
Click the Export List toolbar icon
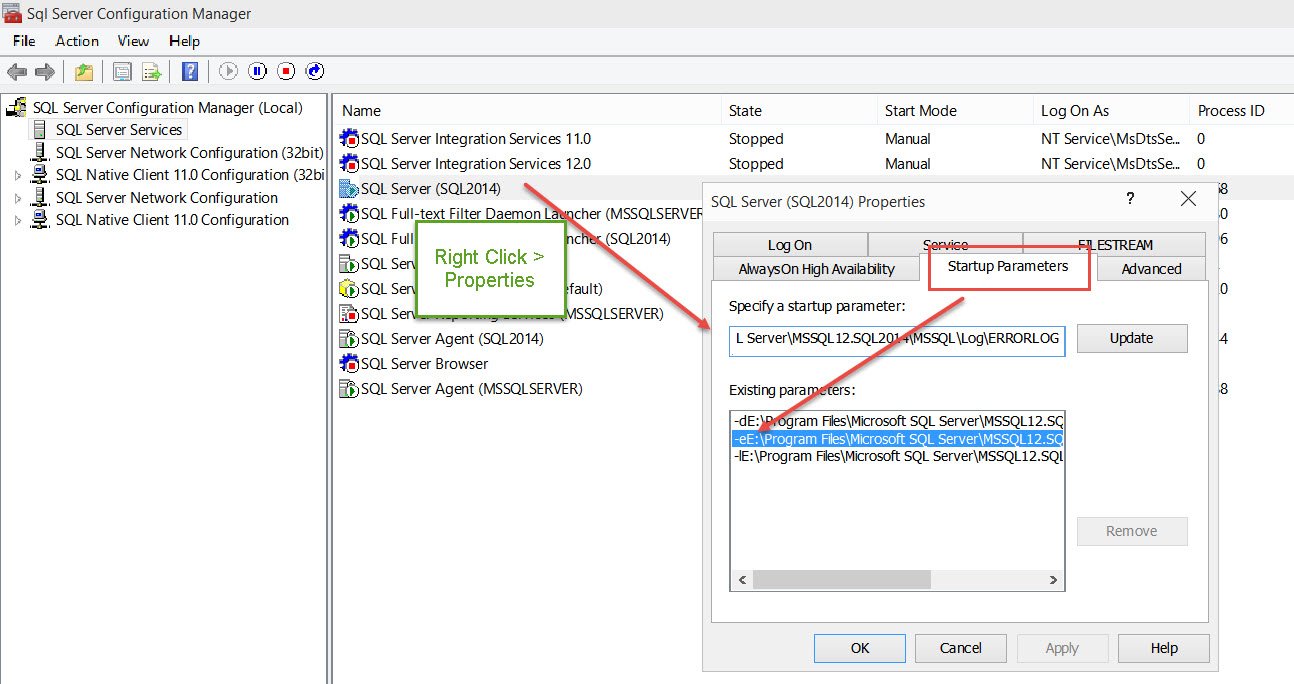[x=151, y=72]
